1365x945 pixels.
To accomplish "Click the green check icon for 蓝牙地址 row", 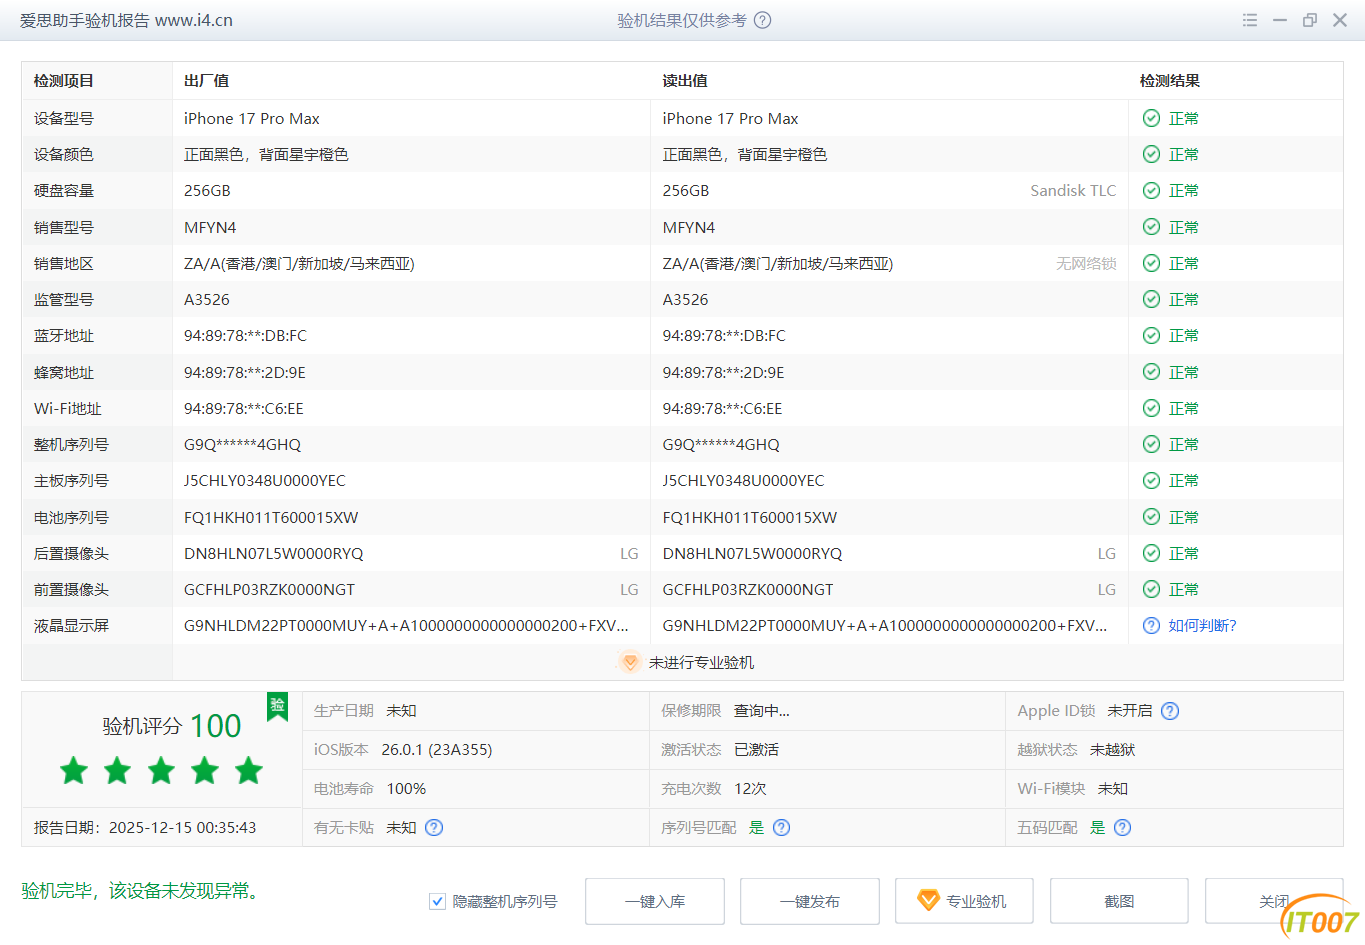I will click(x=1152, y=336).
